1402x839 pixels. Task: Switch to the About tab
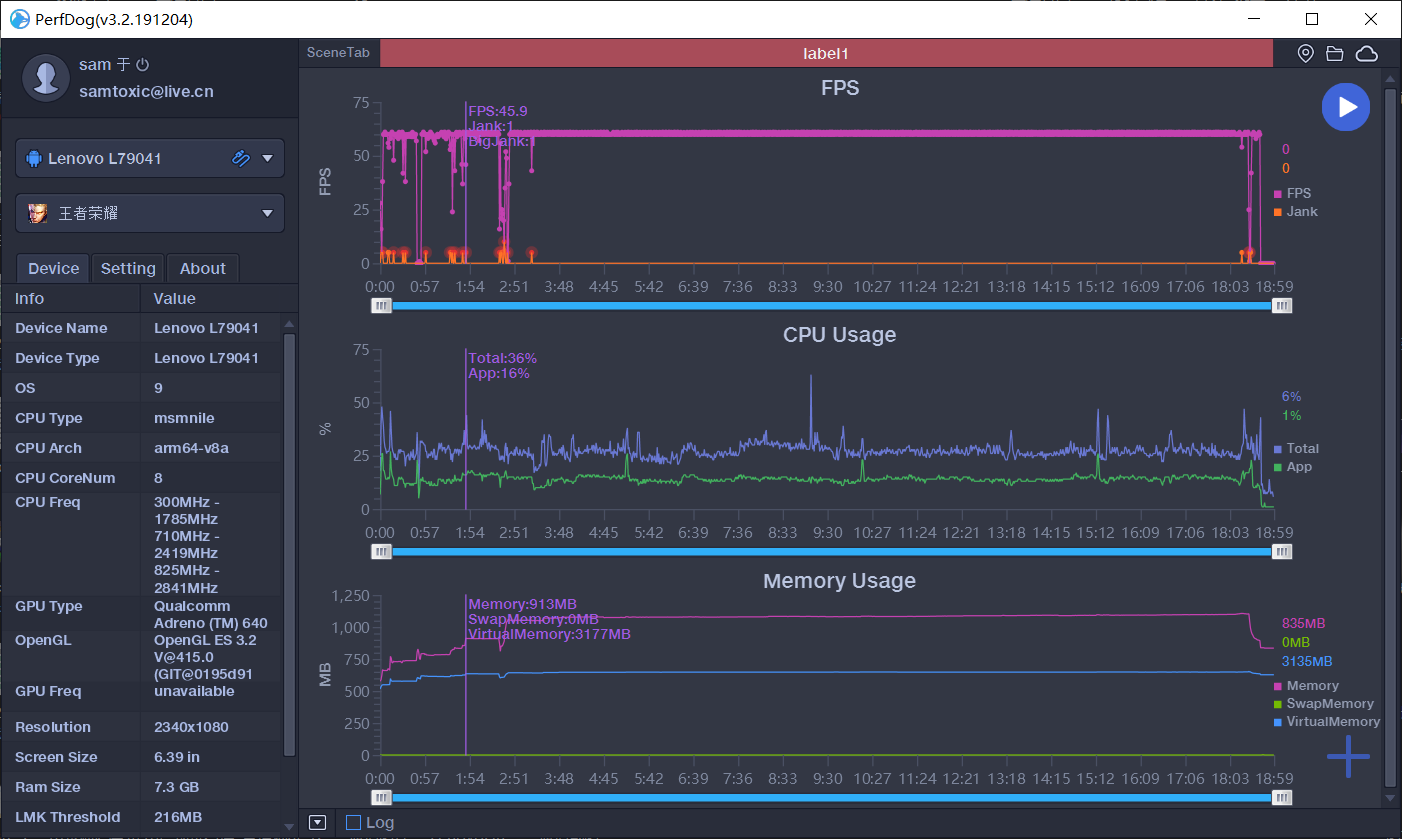pos(203,268)
